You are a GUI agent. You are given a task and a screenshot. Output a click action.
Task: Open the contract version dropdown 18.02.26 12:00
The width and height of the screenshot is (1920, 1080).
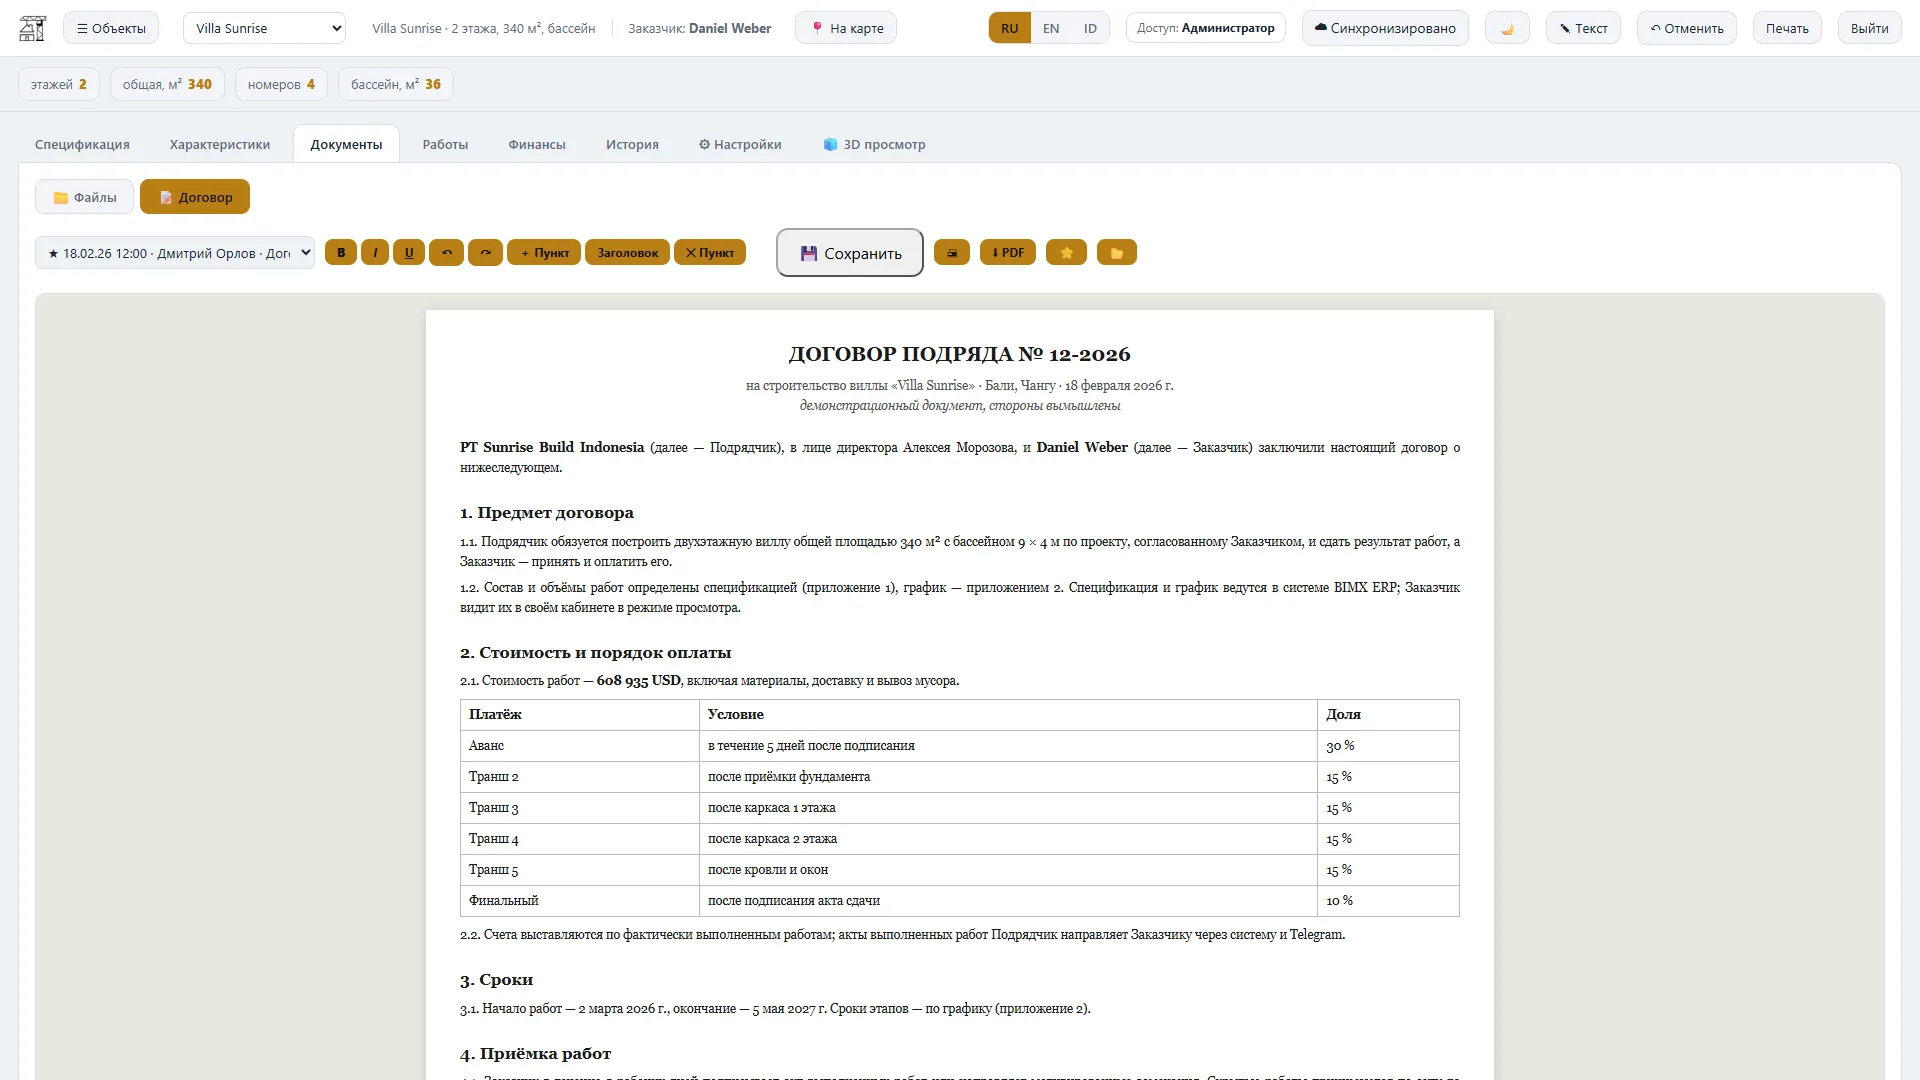(x=175, y=253)
